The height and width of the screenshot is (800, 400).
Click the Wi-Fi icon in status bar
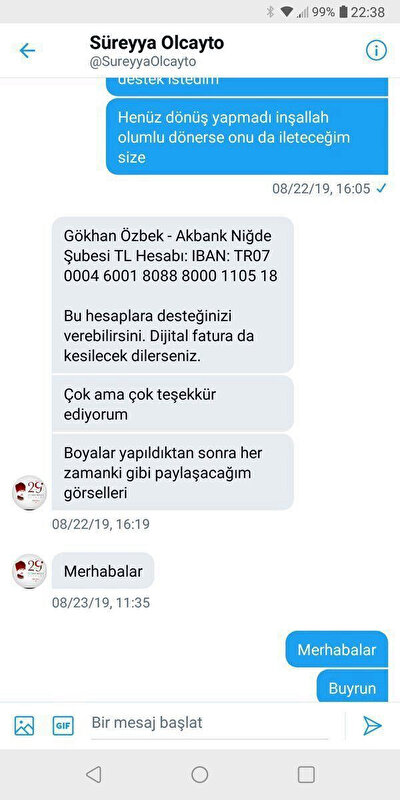pos(287,12)
